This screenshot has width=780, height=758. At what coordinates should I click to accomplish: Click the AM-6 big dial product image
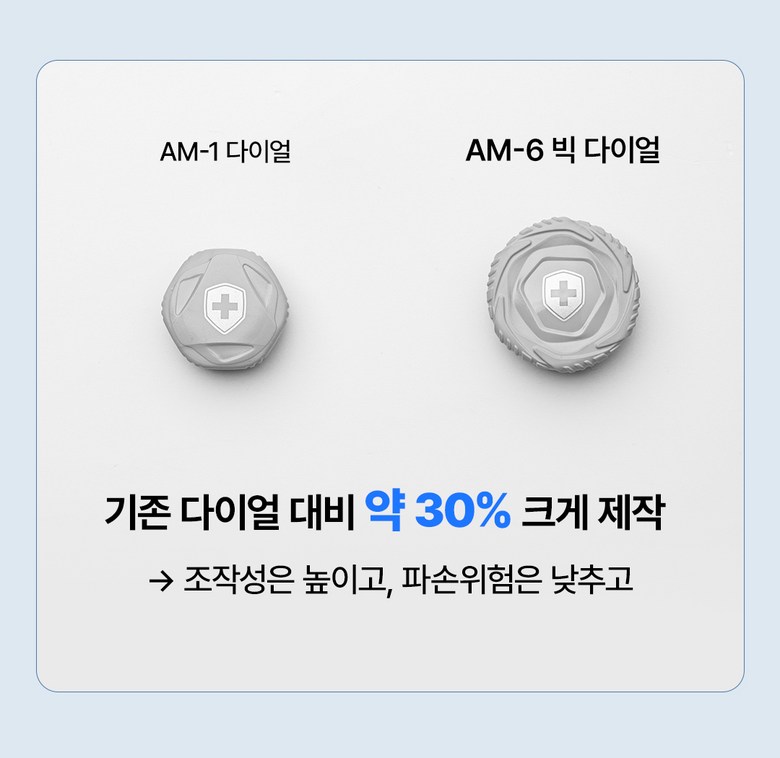pos(563,296)
